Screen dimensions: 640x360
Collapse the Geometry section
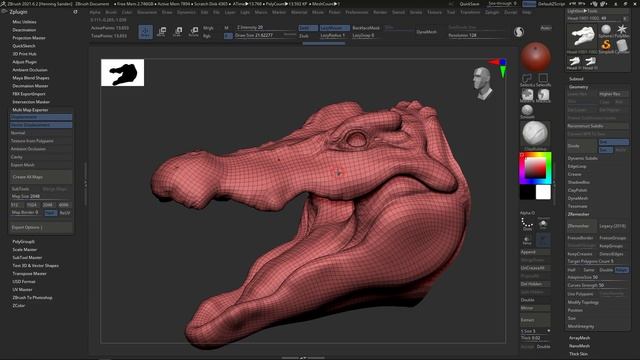tap(578, 87)
